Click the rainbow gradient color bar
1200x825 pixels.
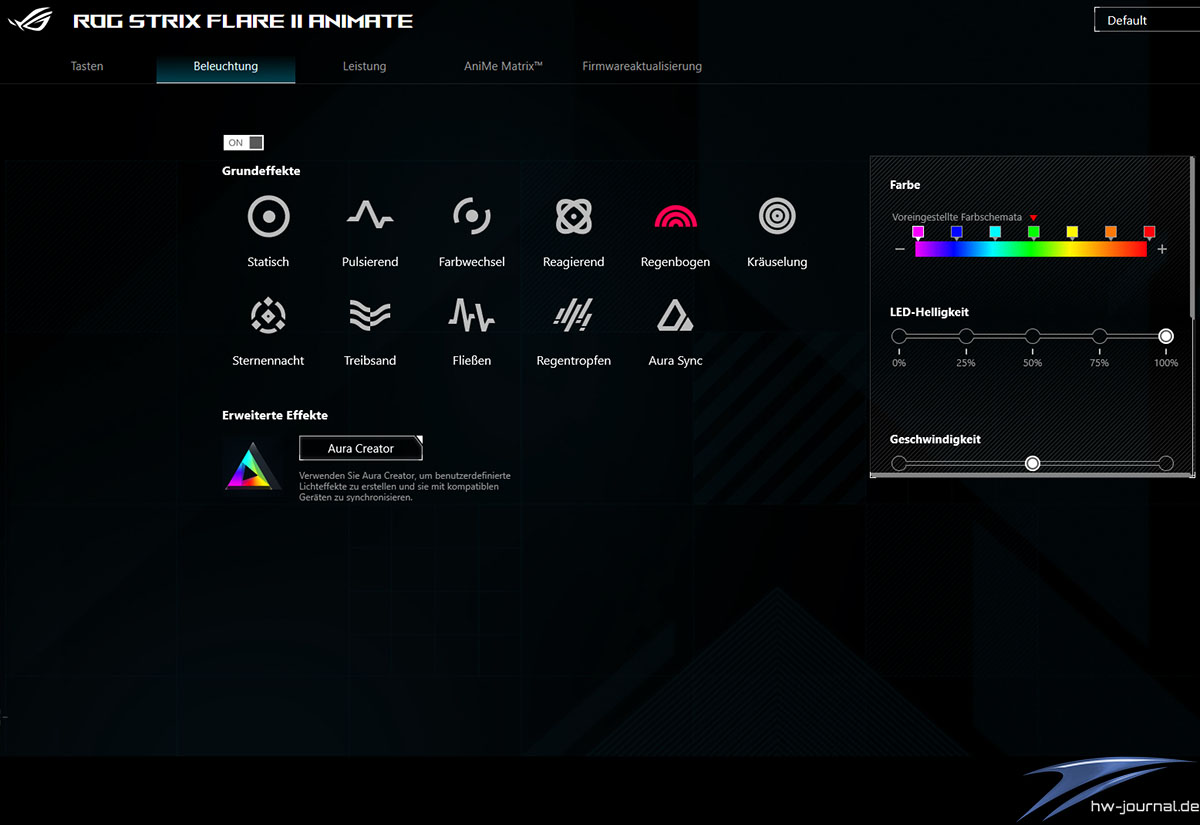(1030, 249)
